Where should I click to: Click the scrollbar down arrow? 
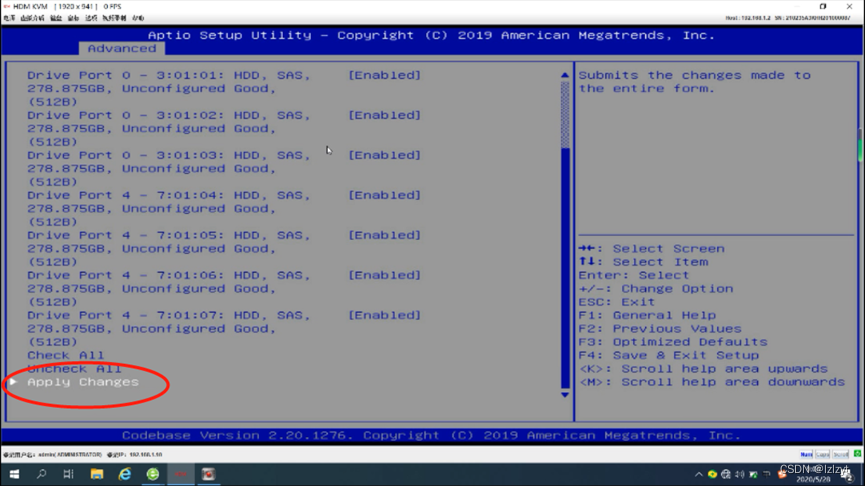tap(565, 395)
